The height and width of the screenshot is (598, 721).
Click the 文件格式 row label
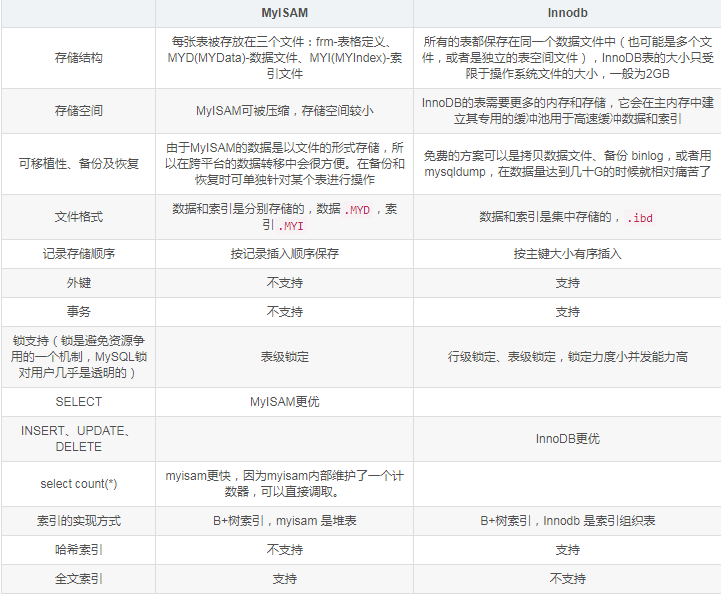coord(79,216)
